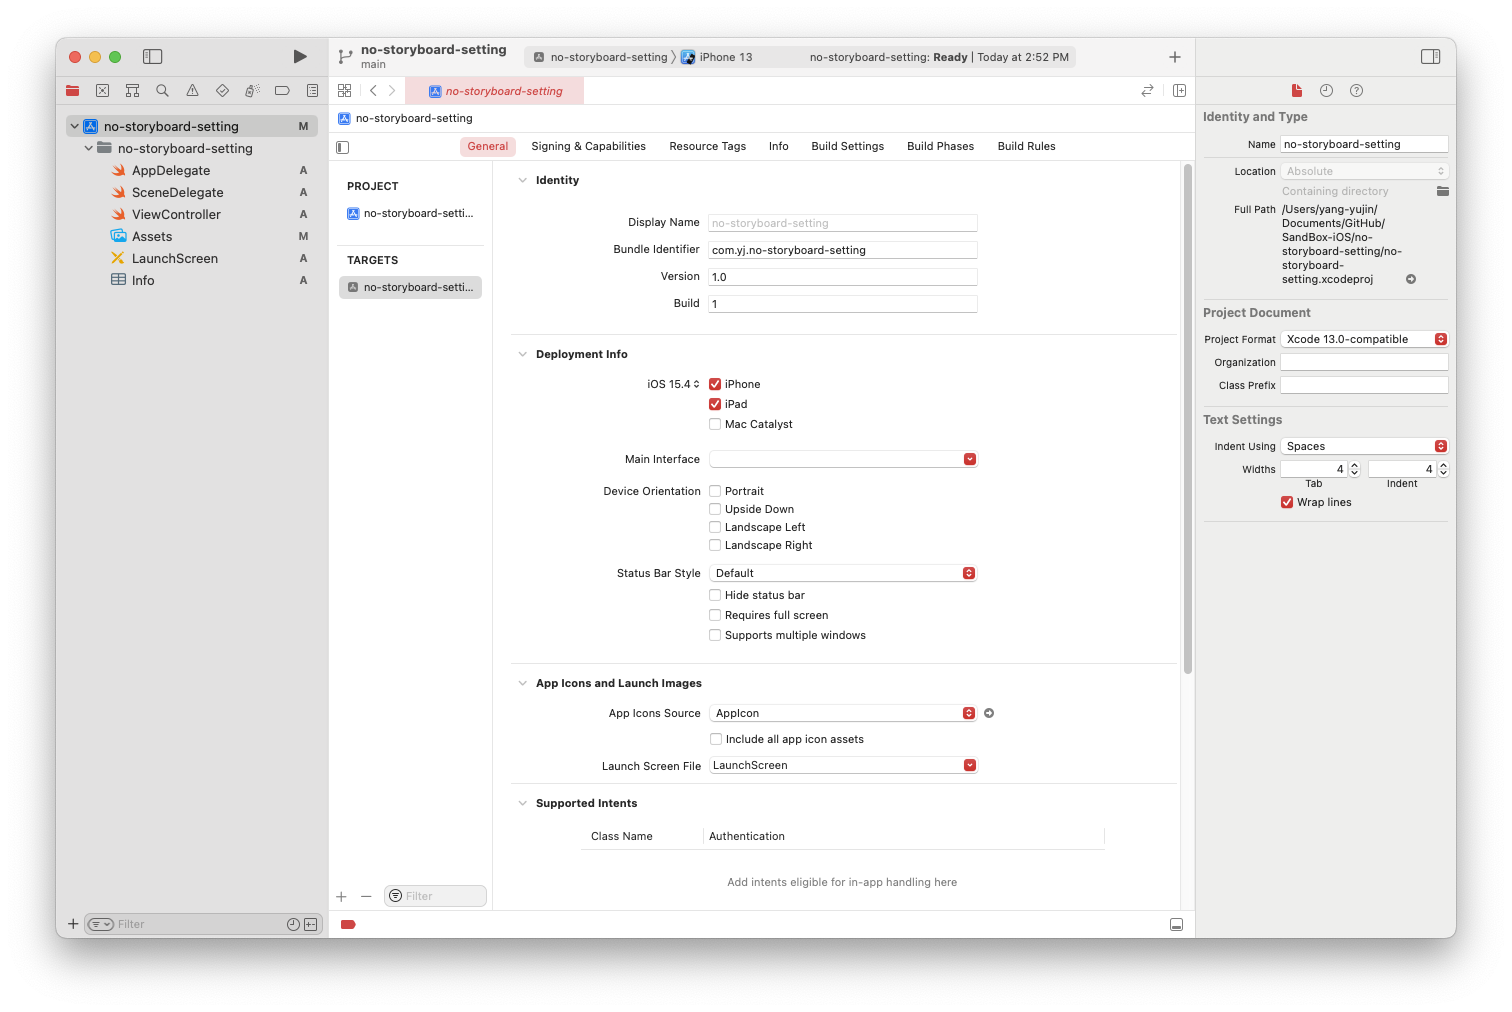Open AppIcon asset arrow button

point(989,713)
